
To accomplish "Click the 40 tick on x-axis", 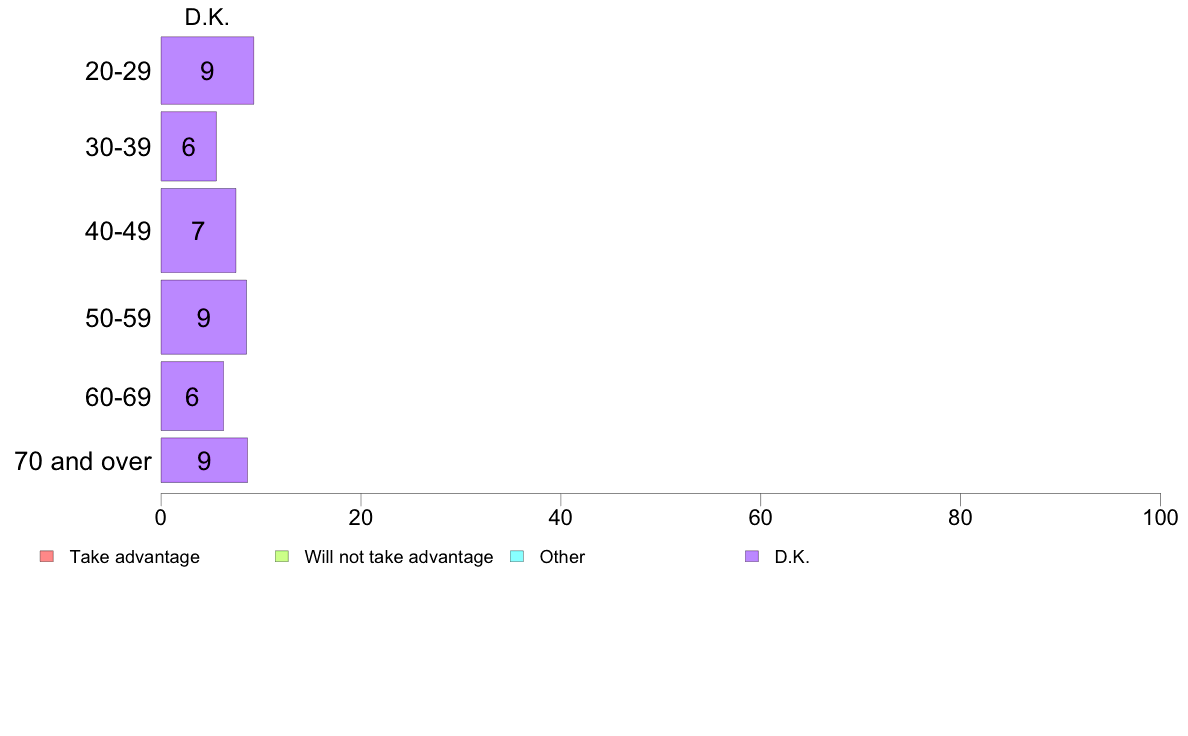I will coord(561,518).
